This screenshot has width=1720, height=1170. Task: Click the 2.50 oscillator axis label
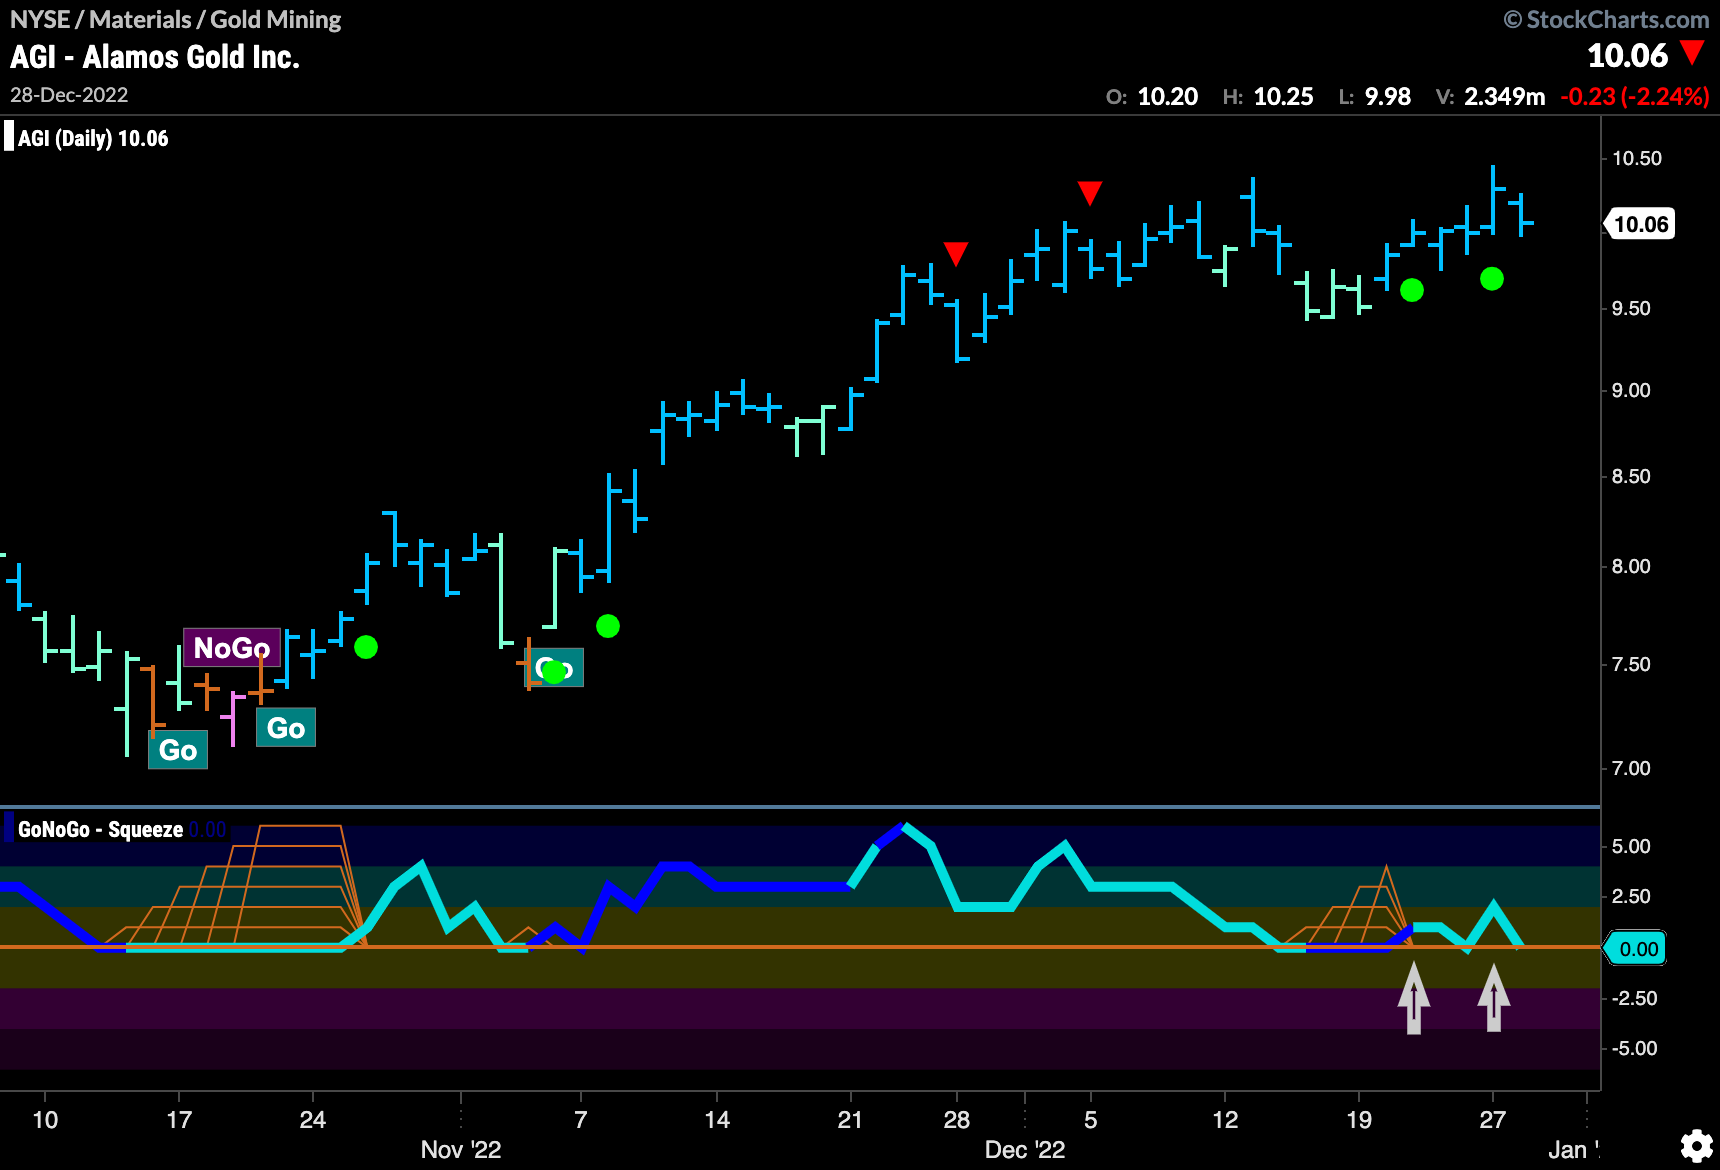(1631, 896)
